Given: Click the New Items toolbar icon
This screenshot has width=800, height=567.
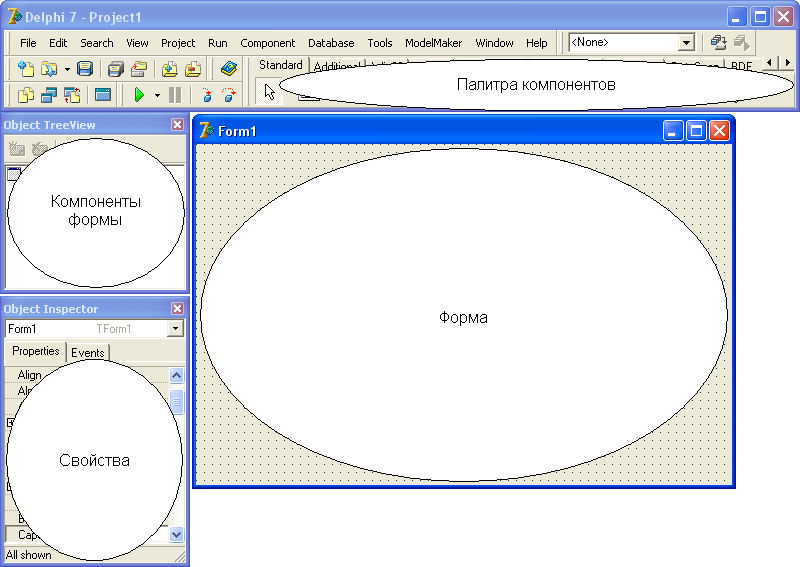Looking at the screenshot, I should [25, 69].
